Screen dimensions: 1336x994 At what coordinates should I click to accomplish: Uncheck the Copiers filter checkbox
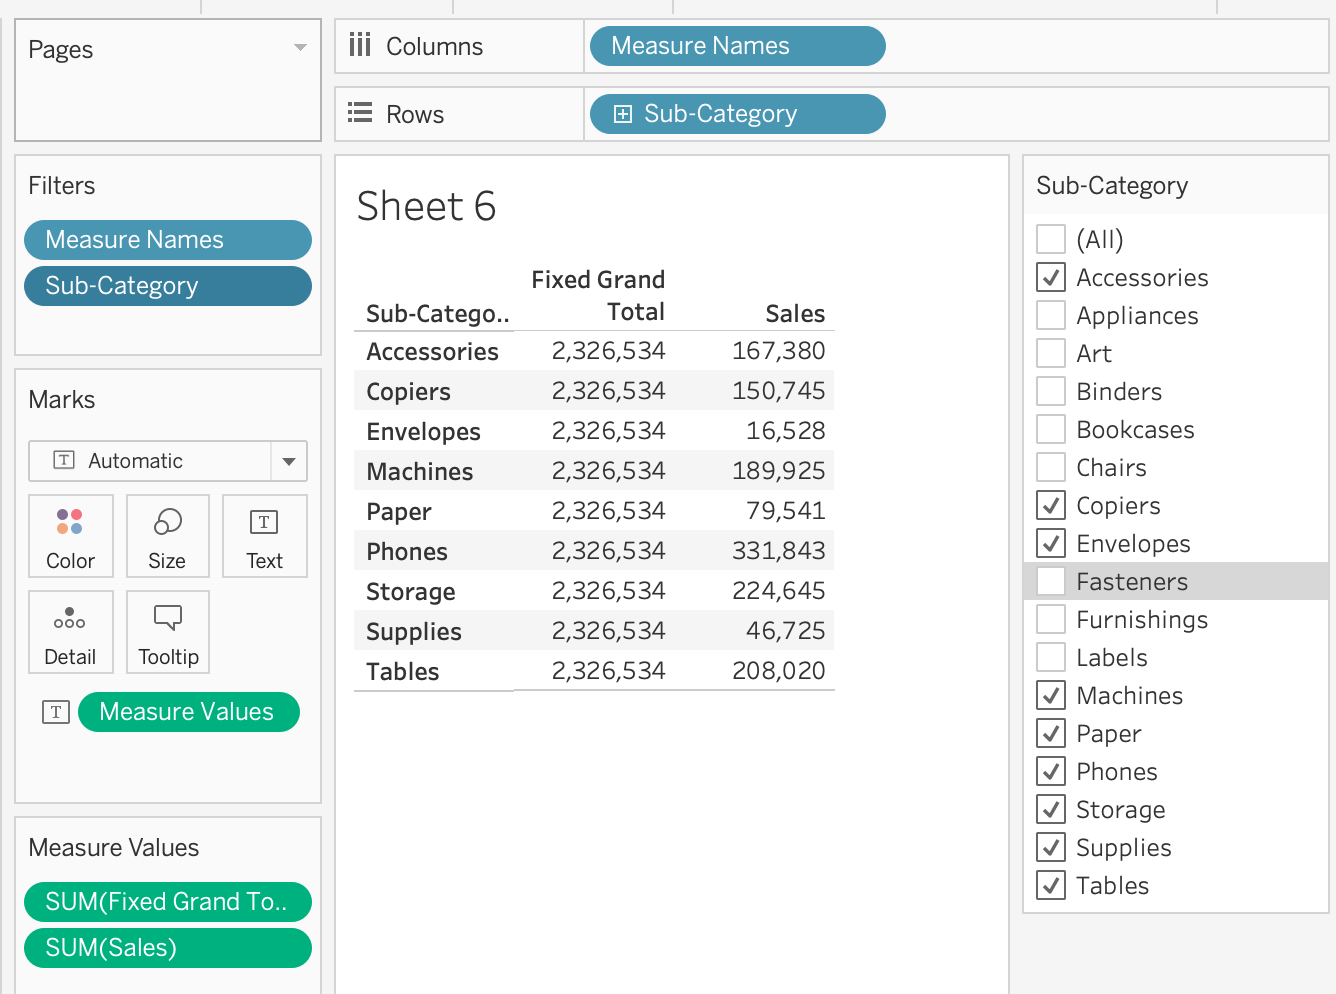[1051, 505]
